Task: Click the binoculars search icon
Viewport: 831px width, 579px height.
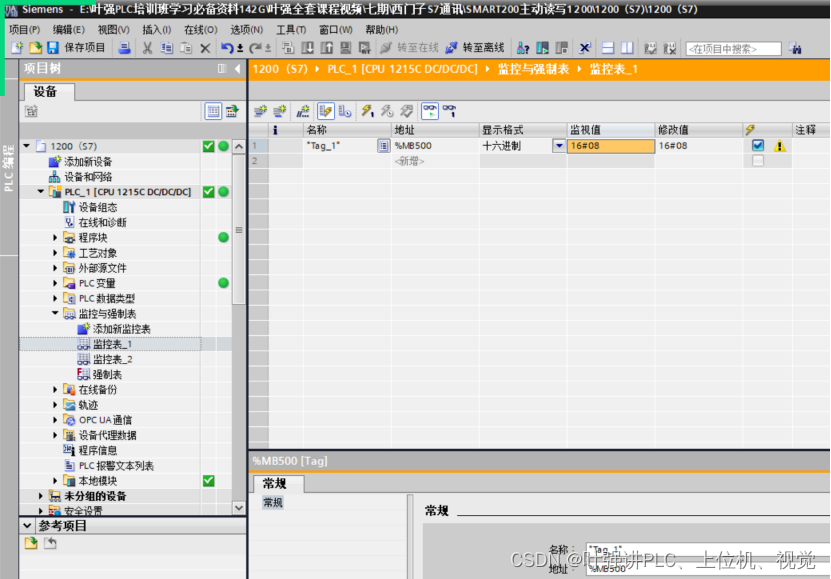Action: pos(794,48)
